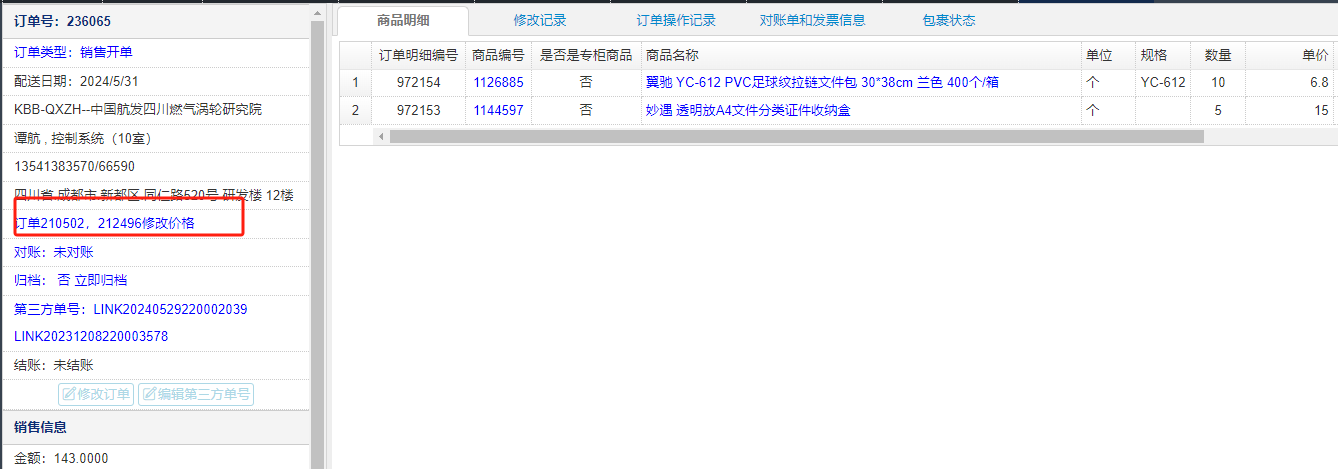Click the 规格 column header
The height and width of the screenshot is (469, 1338).
click(1162, 55)
